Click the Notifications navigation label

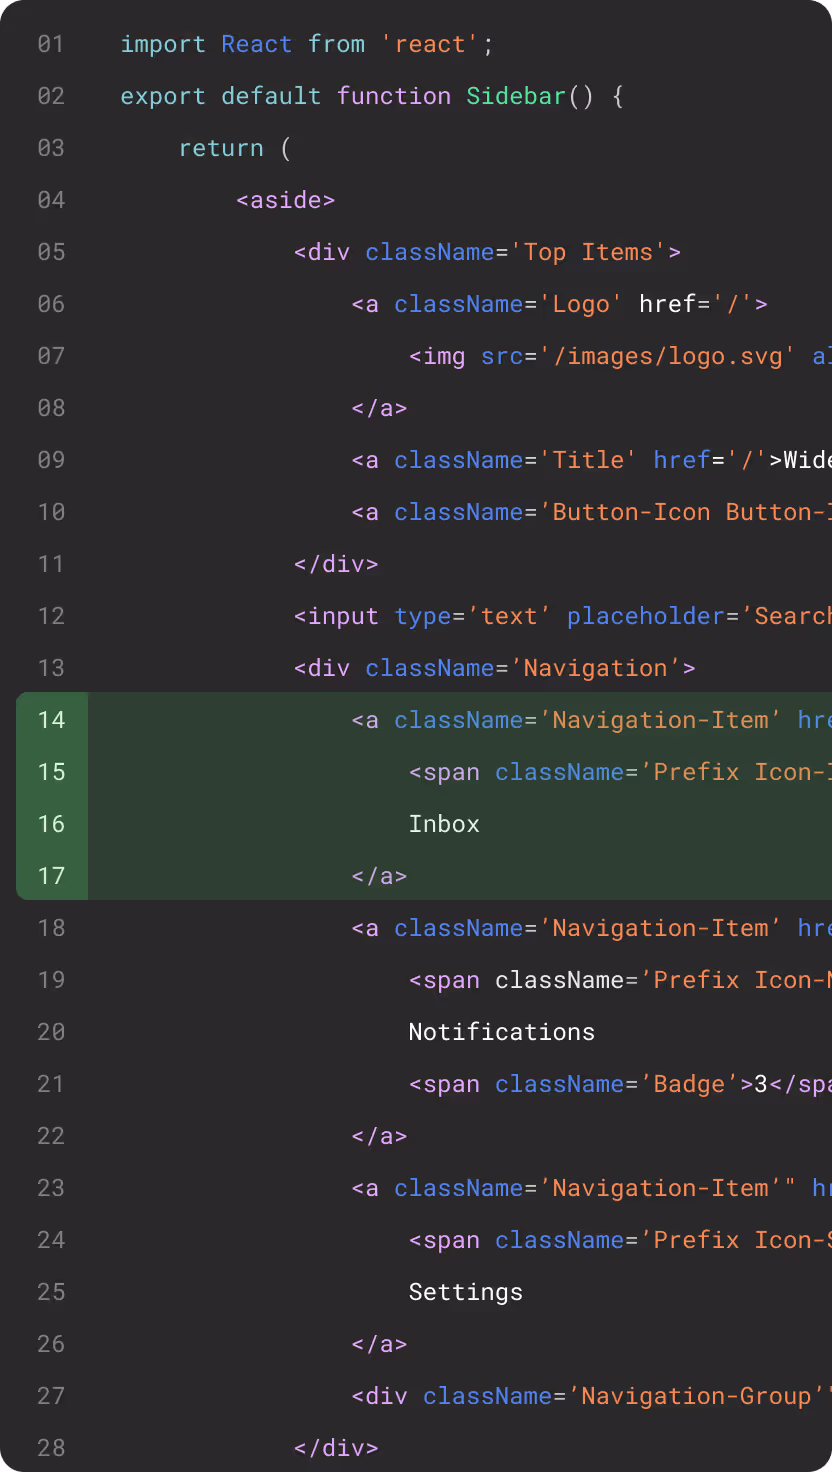501,1031
